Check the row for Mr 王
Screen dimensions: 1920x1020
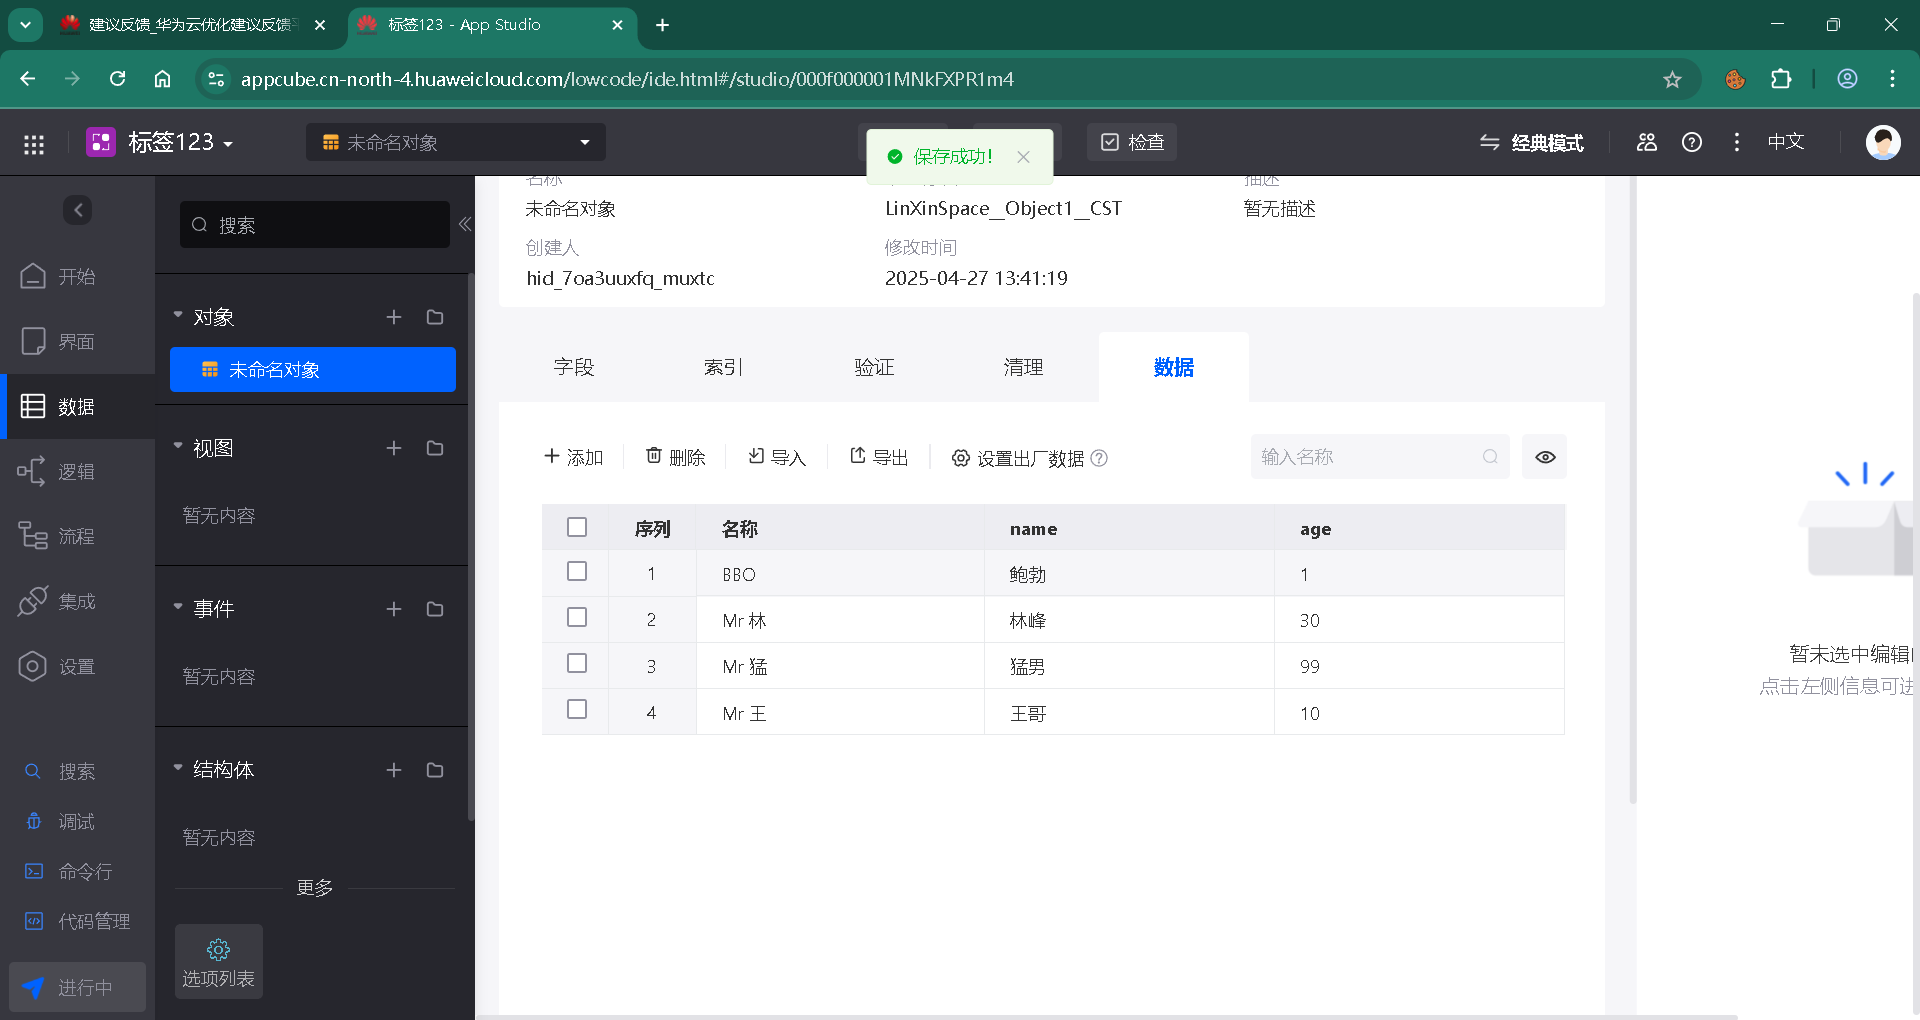point(577,709)
